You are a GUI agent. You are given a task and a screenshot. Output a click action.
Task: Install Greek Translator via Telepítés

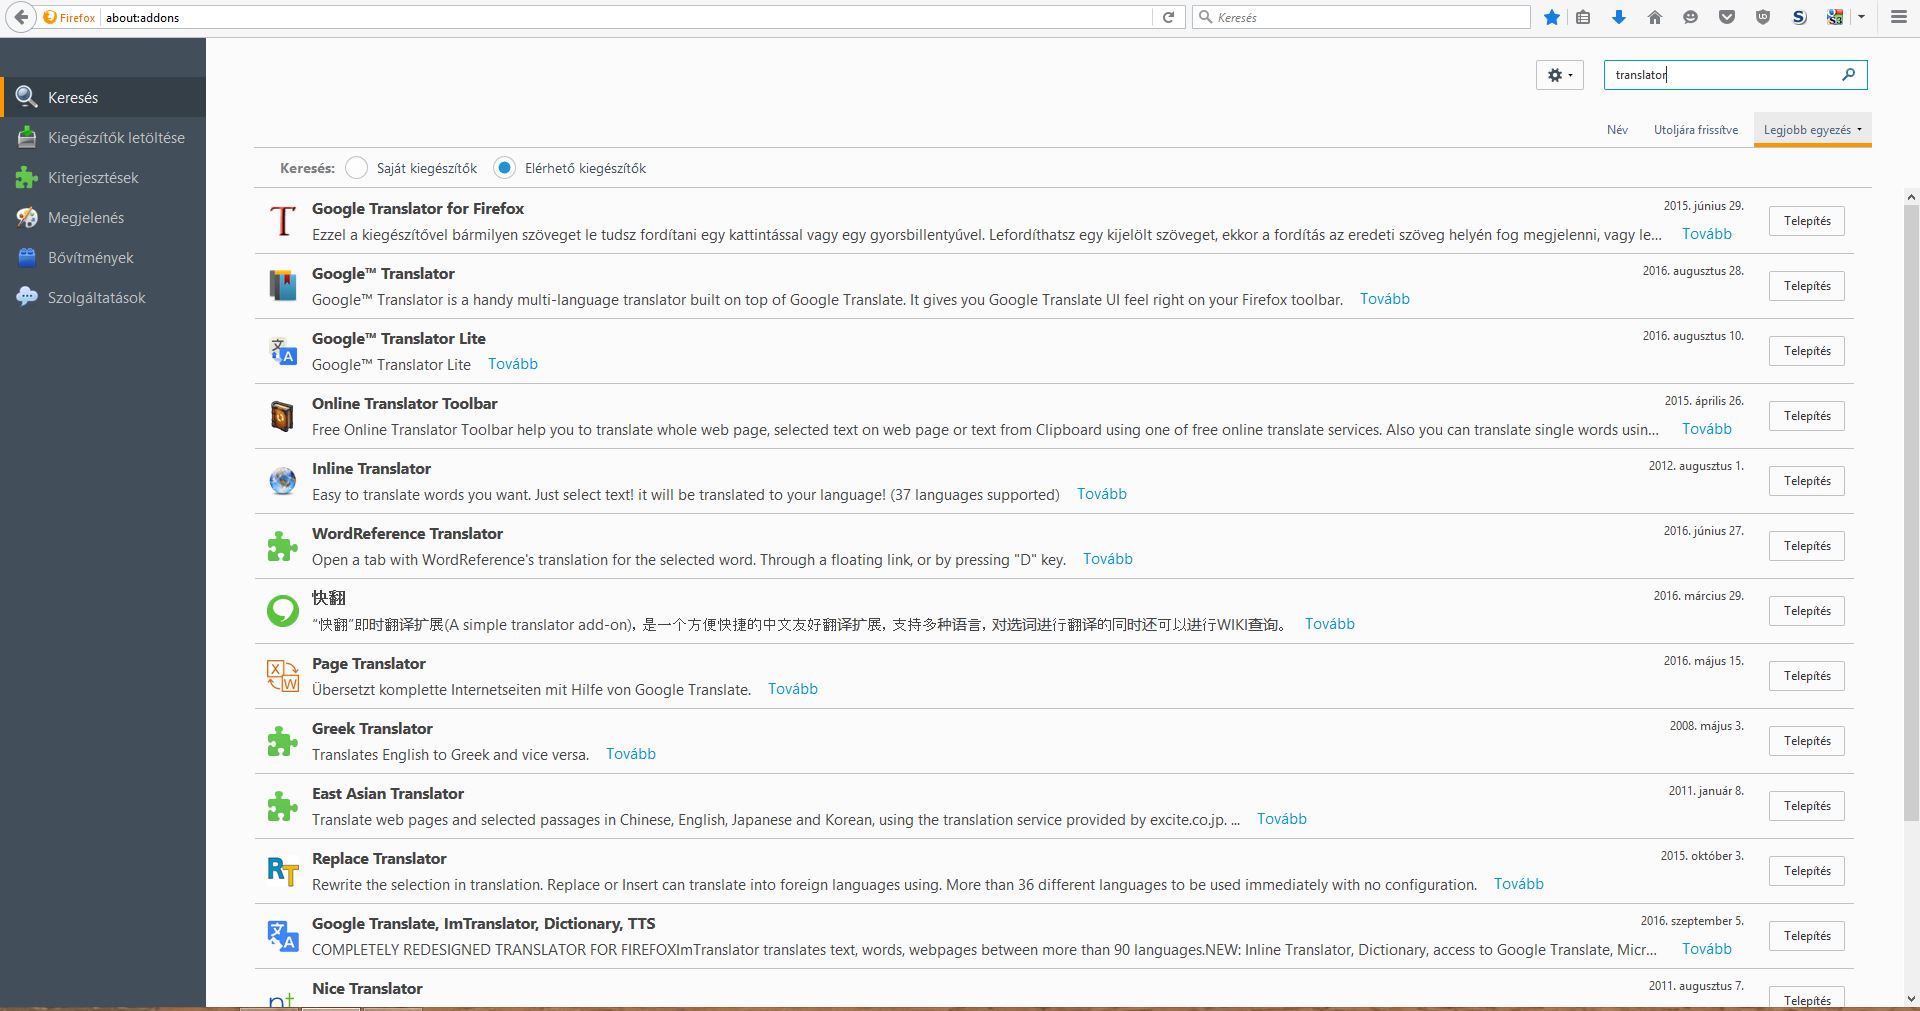click(1807, 741)
